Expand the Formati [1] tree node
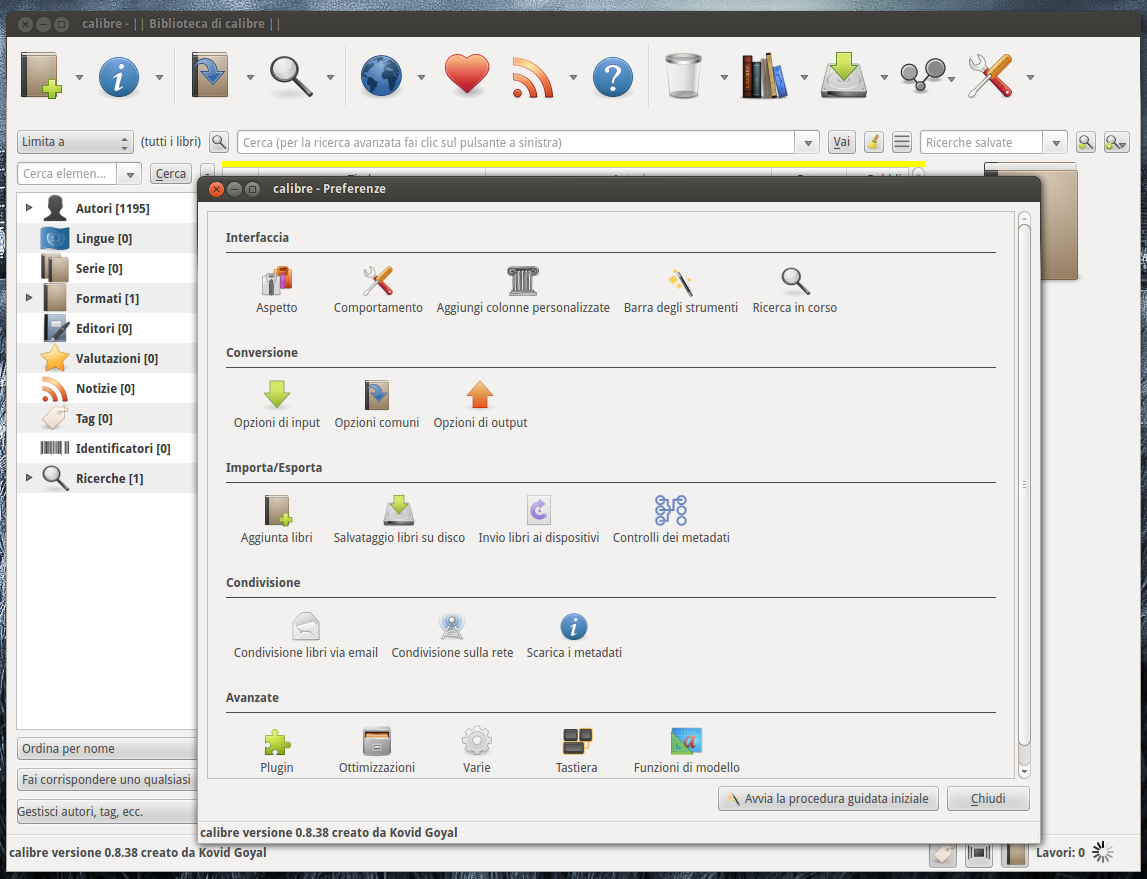The height and width of the screenshot is (879, 1147). [x=29, y=298]
